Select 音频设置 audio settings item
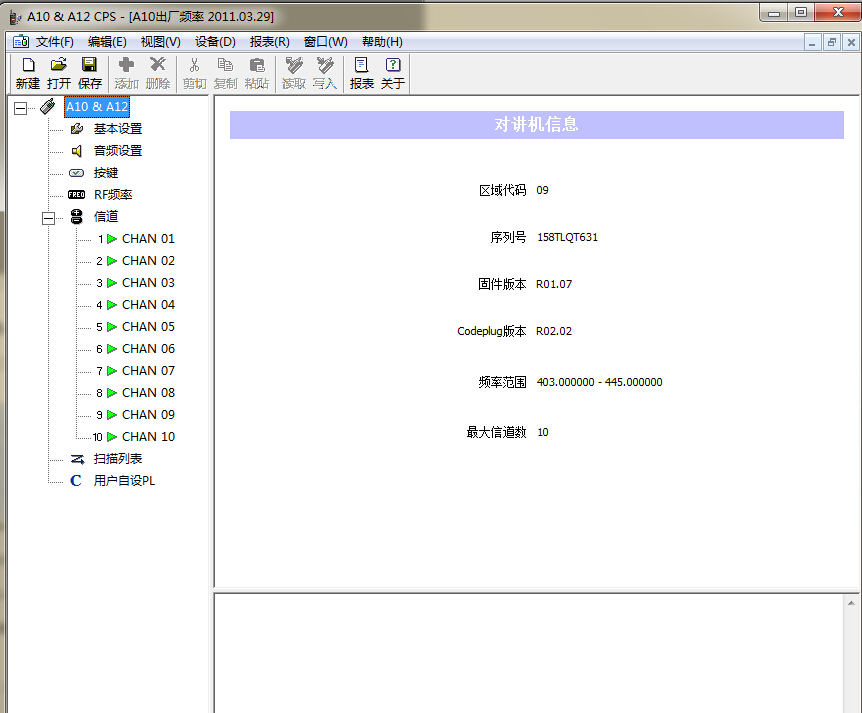Image resolution: width=862 pixels, height=713 pixels. [118, 151]
